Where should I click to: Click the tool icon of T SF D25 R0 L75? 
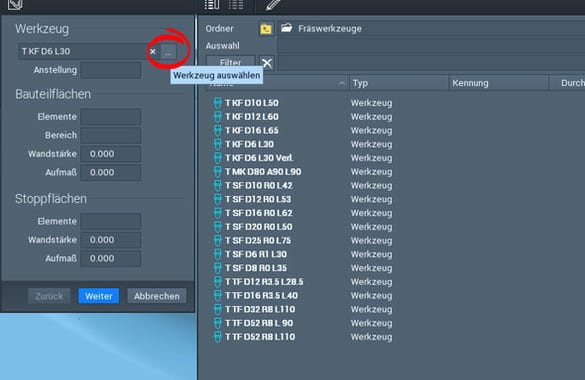click(x=218, y=241)
